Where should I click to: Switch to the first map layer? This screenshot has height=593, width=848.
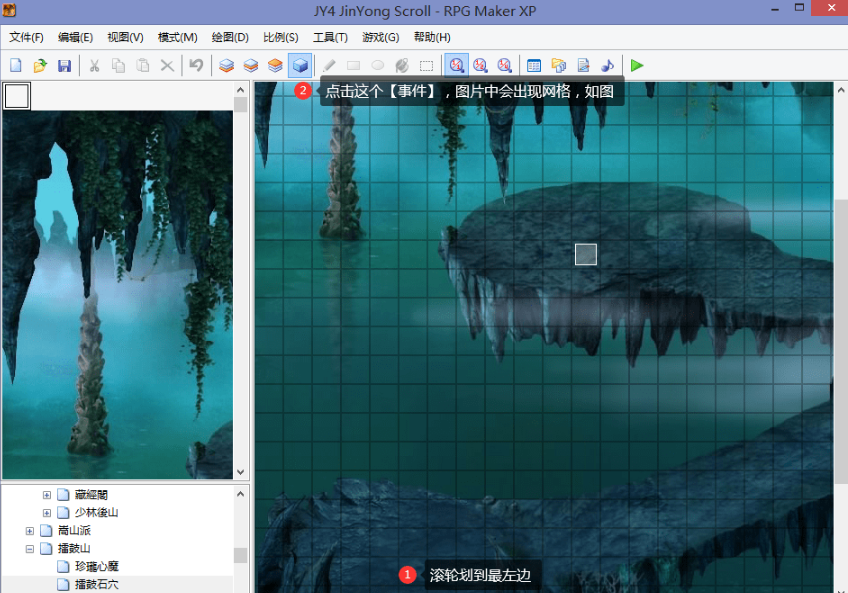pyautogui.click(x=227, y=66)
